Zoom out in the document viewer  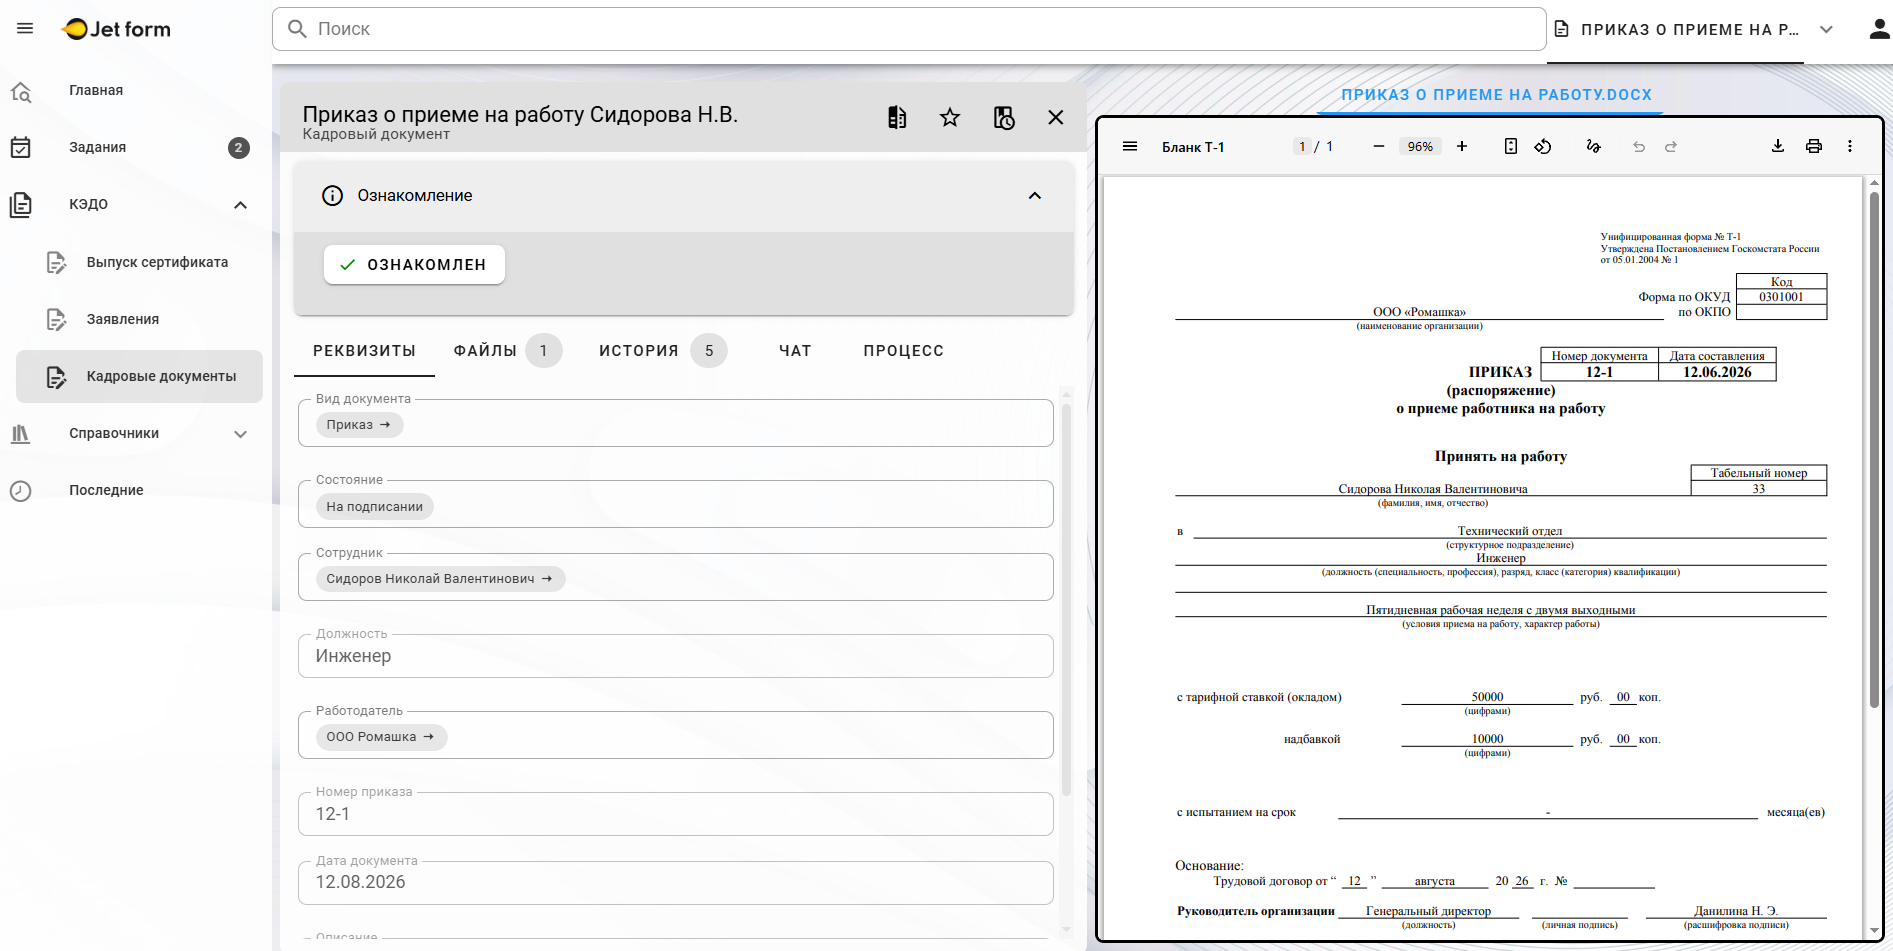pyautogui.click(x=1379, y=147)
